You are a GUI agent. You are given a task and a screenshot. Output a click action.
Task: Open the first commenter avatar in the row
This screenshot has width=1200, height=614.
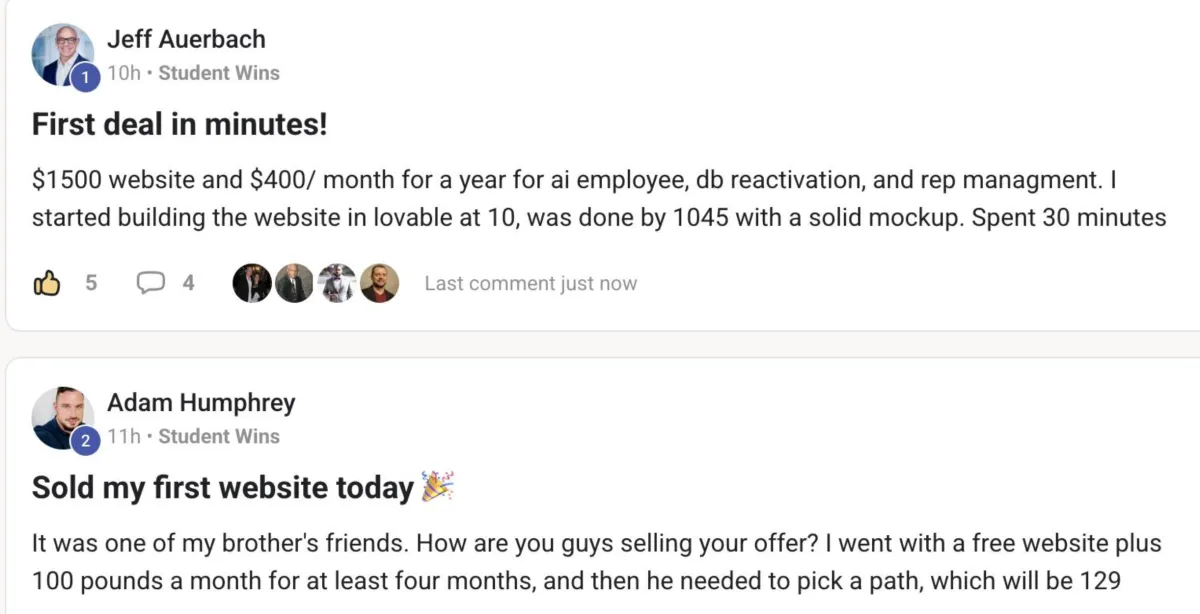click(x=252, y=283)
